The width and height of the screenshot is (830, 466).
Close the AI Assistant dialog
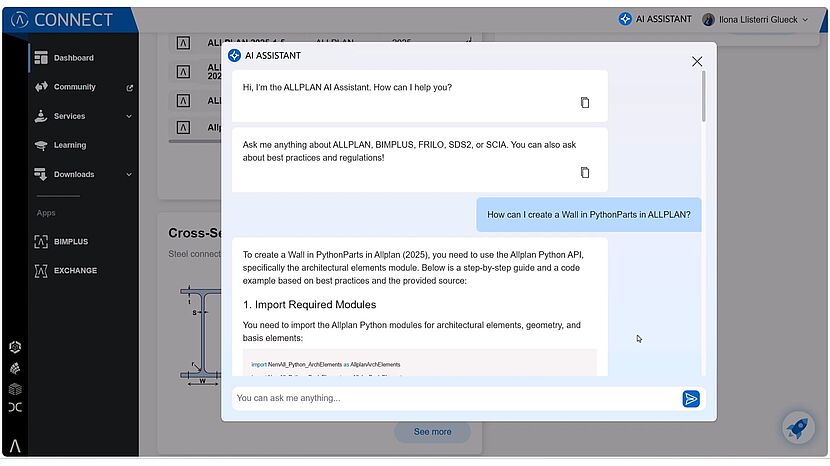697,61
